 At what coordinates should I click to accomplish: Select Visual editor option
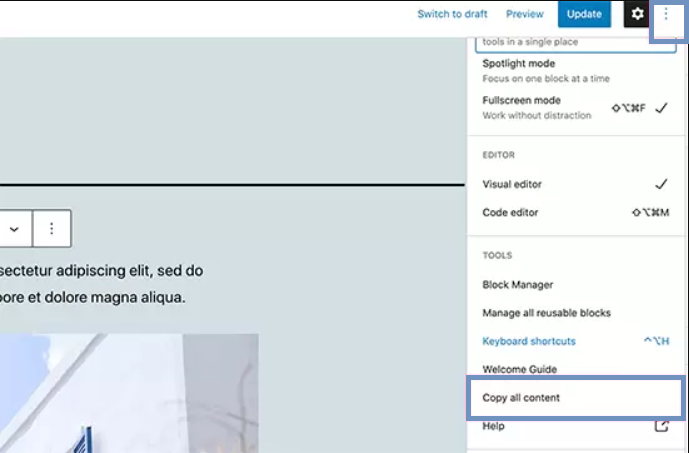tap(511, 185)
